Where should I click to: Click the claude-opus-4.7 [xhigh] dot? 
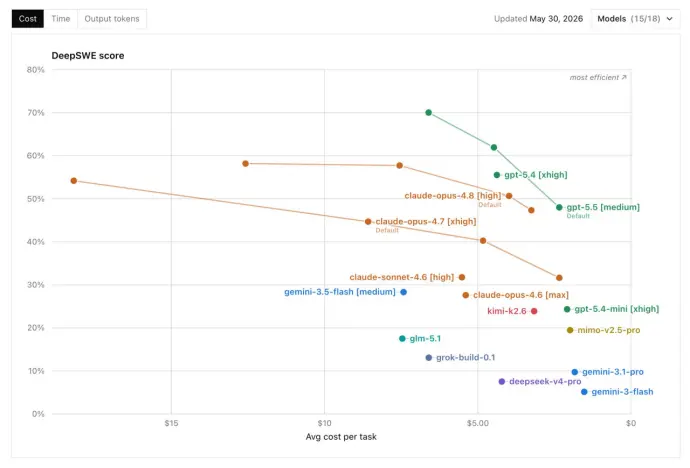coord(368,222)
